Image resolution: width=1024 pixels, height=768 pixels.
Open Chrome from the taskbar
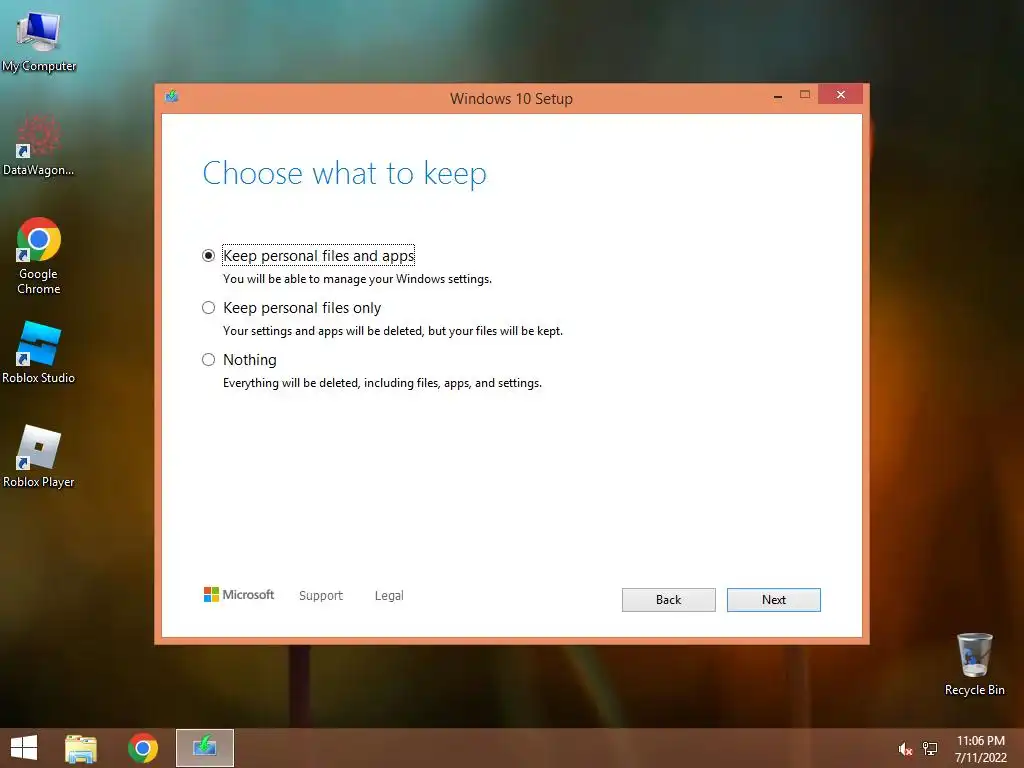coord(143,748)
